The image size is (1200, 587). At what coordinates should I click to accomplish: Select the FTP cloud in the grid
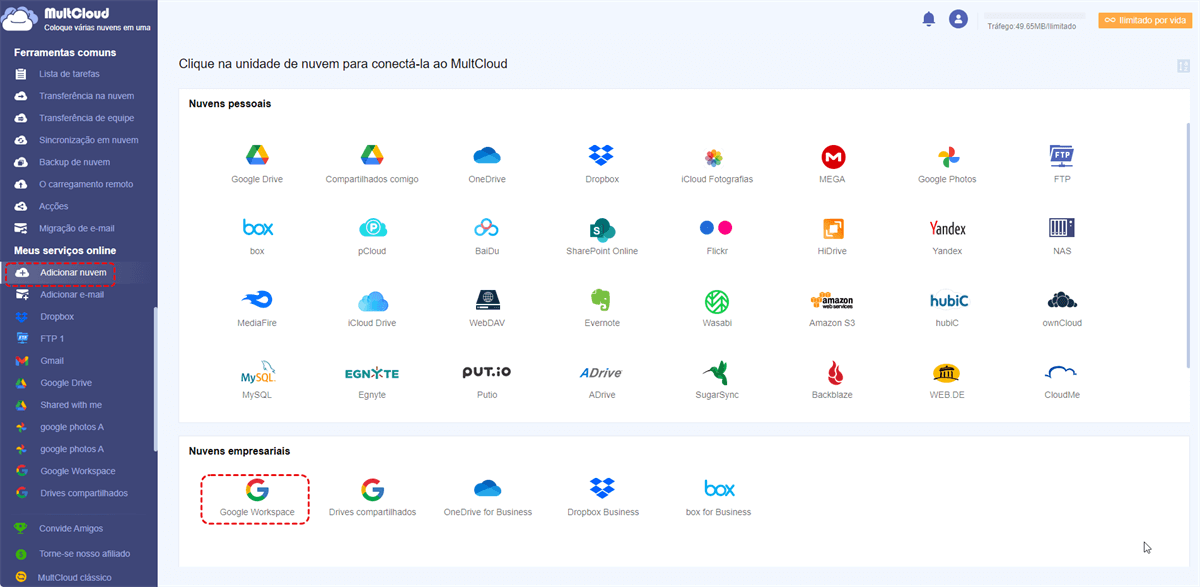(1062, 156)
